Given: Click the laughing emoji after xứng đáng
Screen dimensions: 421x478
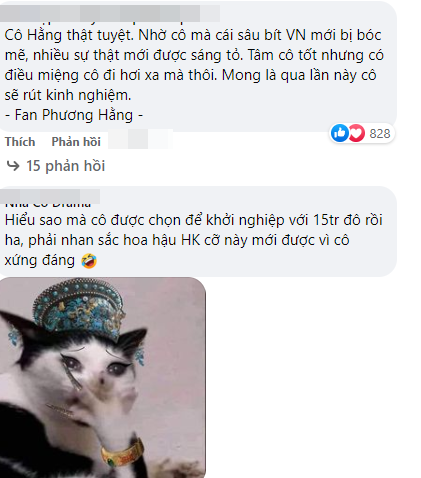Looking at the screenshot, I should coord(89,261).
